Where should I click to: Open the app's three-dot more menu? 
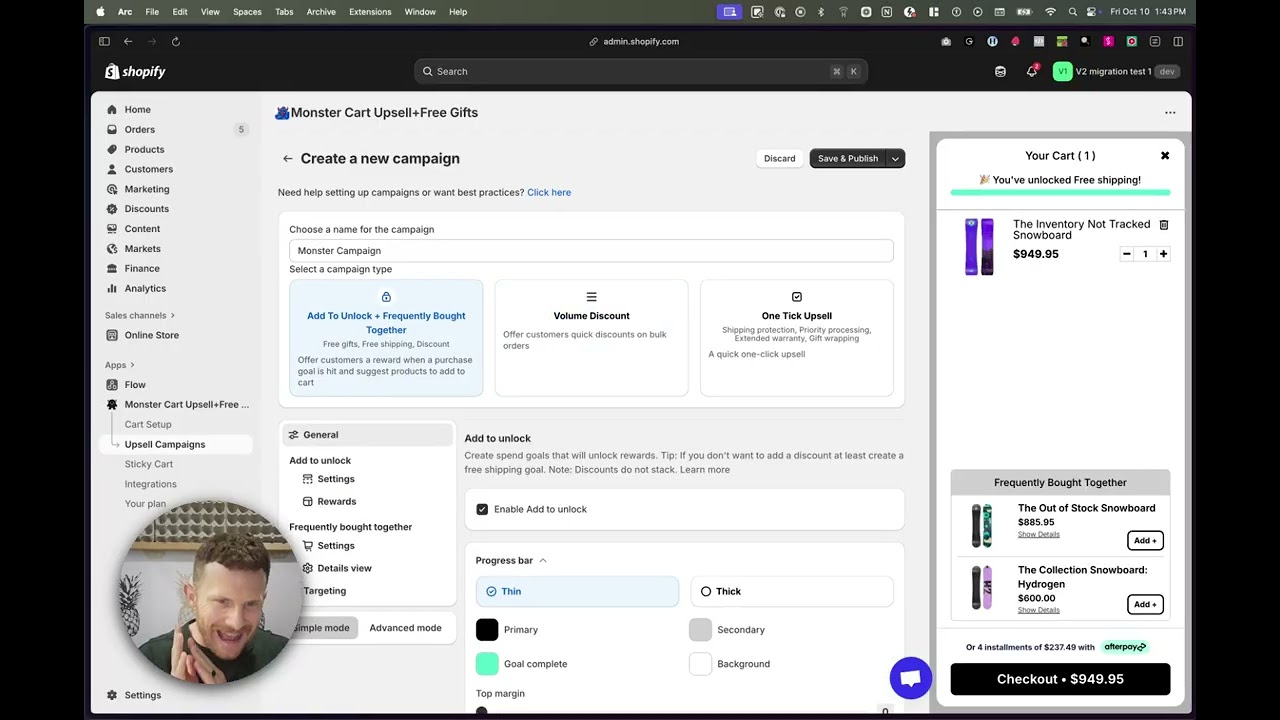1170,113
